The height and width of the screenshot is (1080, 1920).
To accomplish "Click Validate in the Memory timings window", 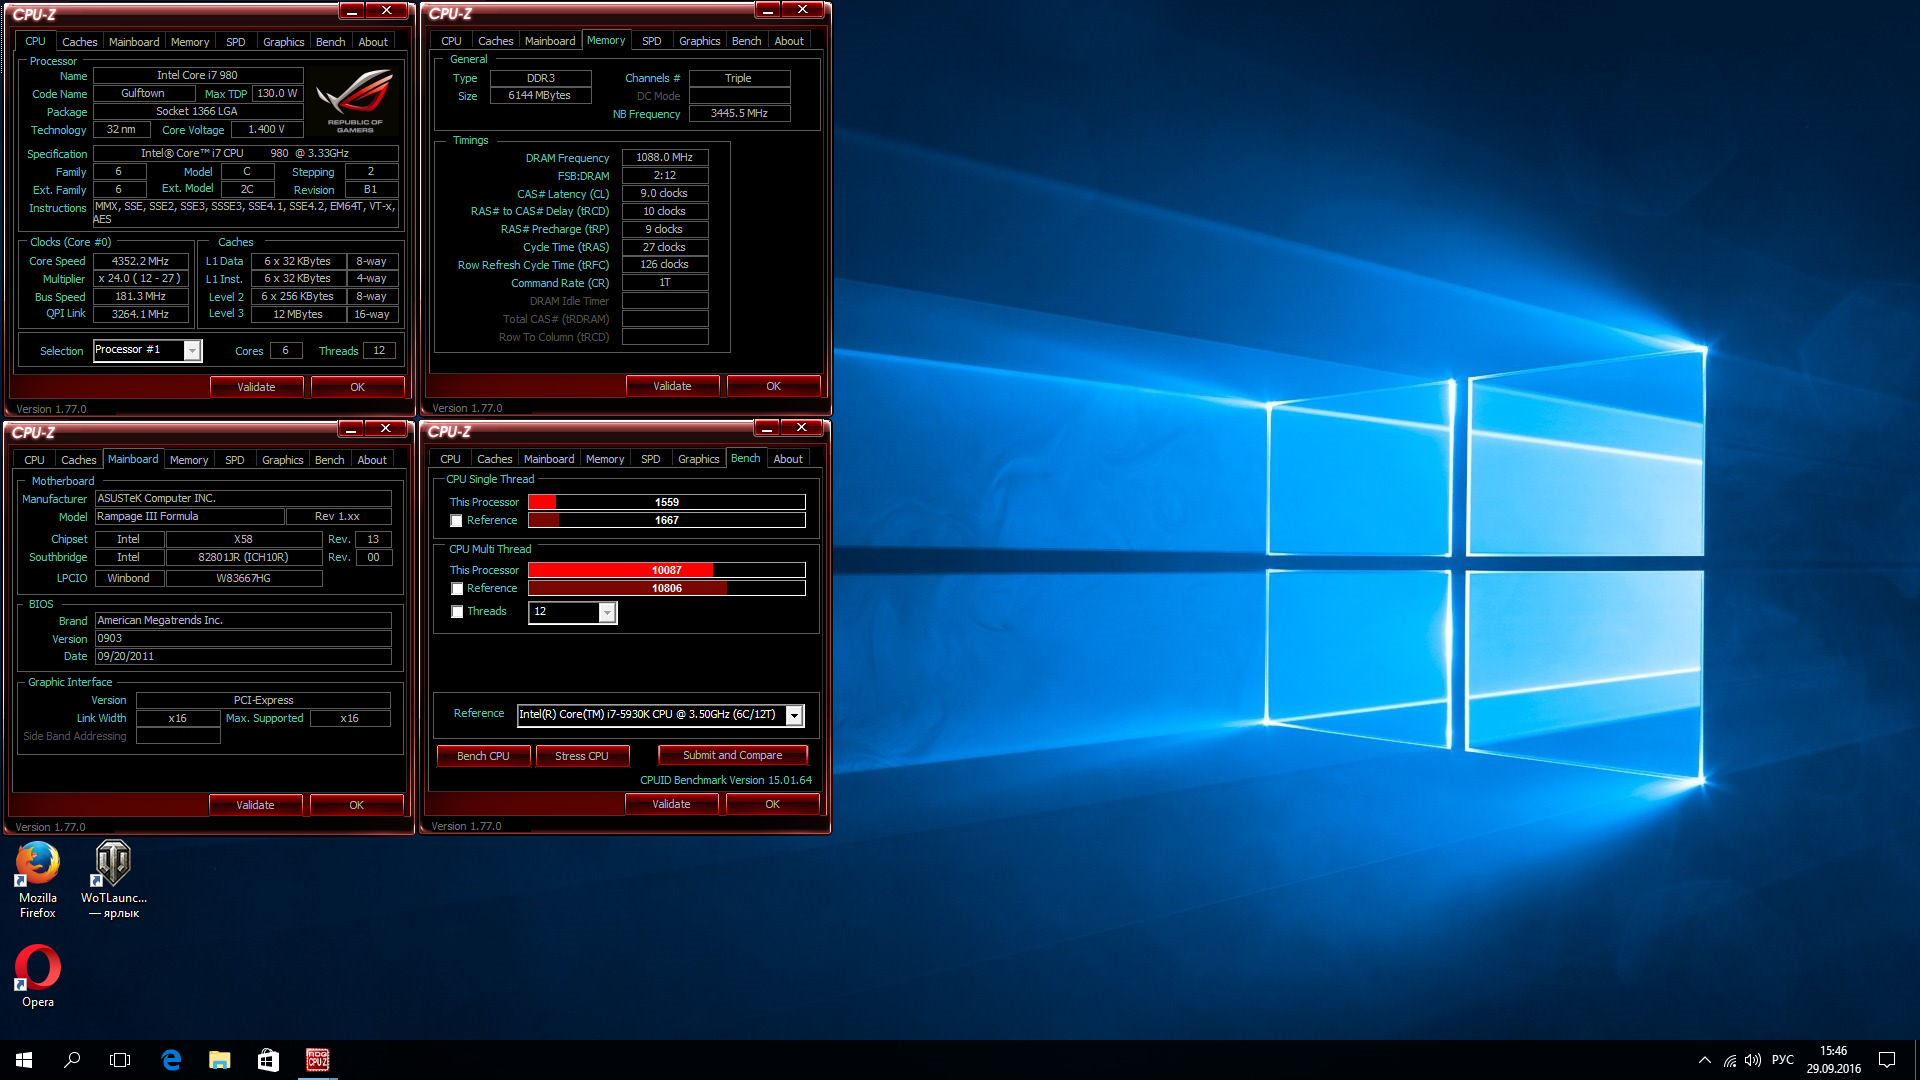I will [x=672, y=386].
